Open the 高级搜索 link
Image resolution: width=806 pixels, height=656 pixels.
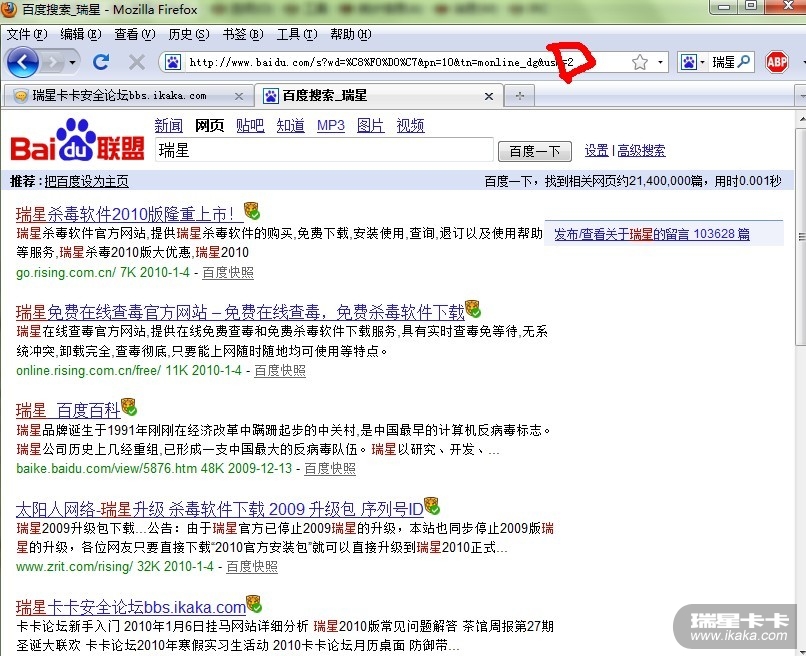[x=641, y=151]
